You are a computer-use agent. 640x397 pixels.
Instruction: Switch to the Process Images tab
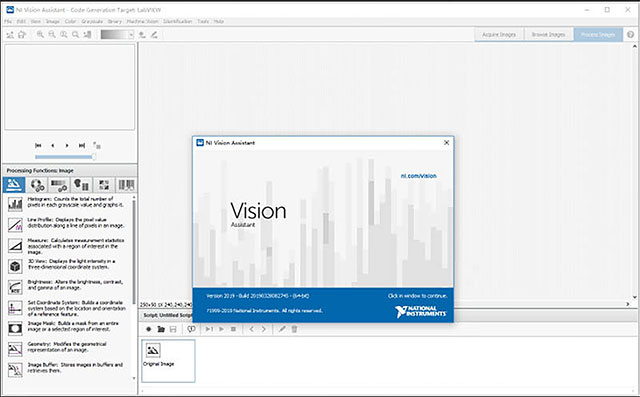598,35
